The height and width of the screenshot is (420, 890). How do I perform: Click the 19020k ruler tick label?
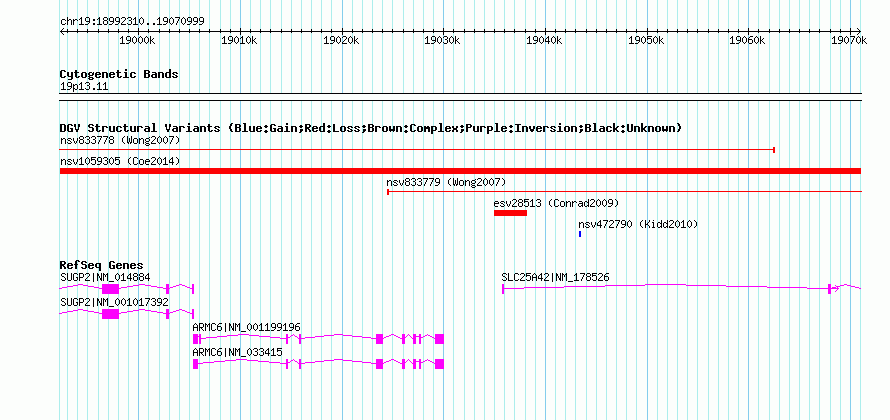[x=341, y=40]
